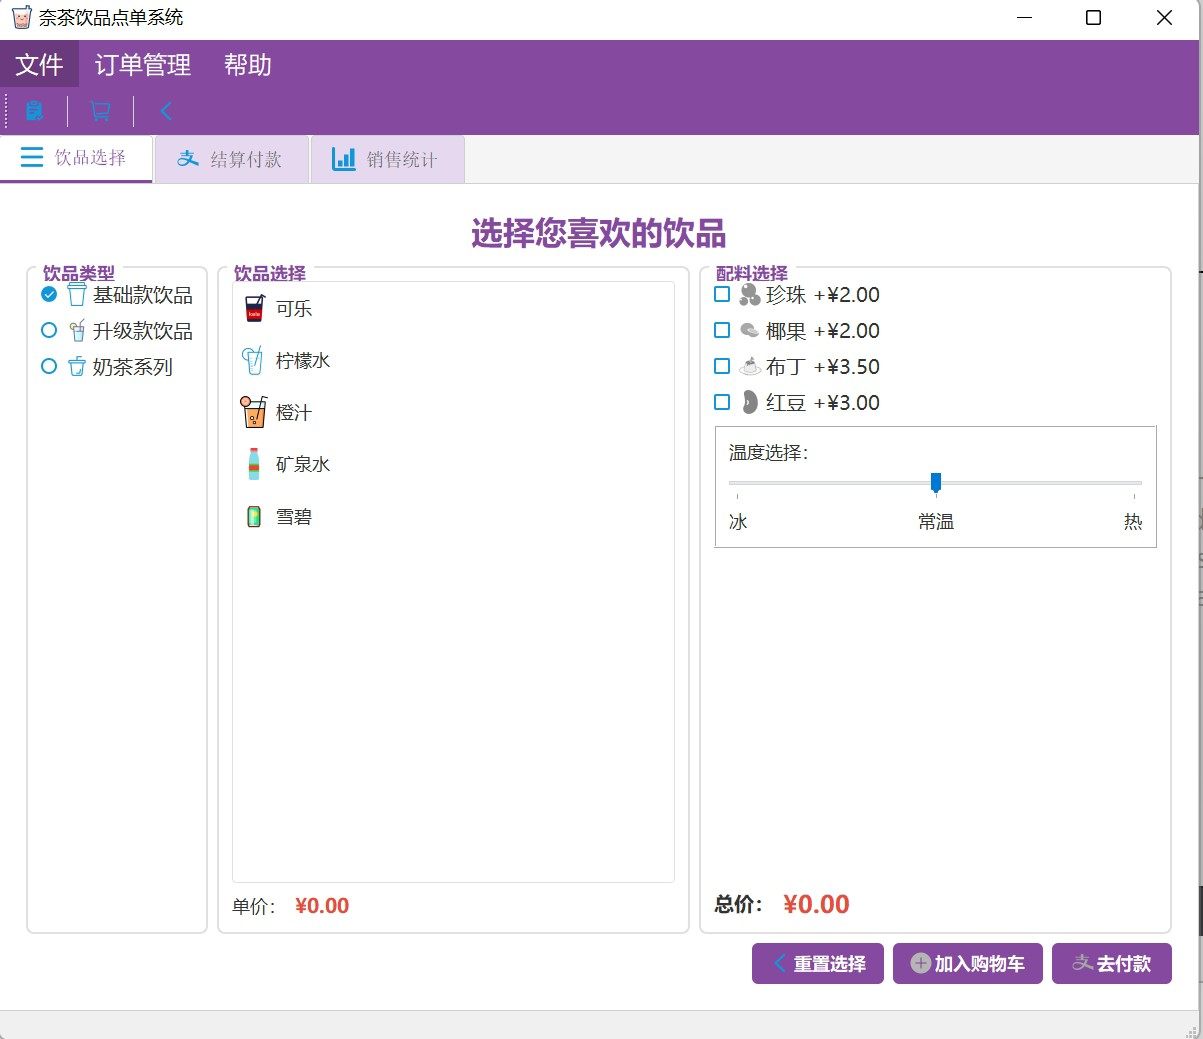Click the shopping cart toolbar icon
This screenshot has width=1203, height=1039.
coord(100,111)
